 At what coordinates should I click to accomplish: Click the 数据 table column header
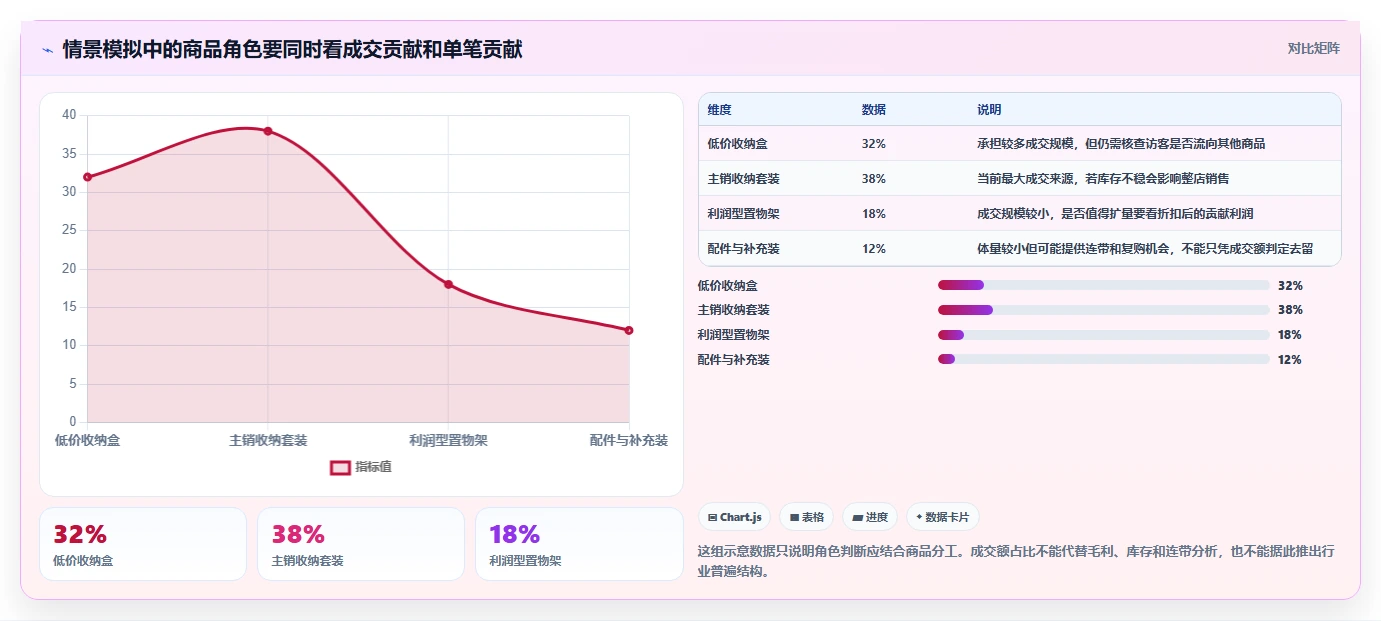pos(873,110)
